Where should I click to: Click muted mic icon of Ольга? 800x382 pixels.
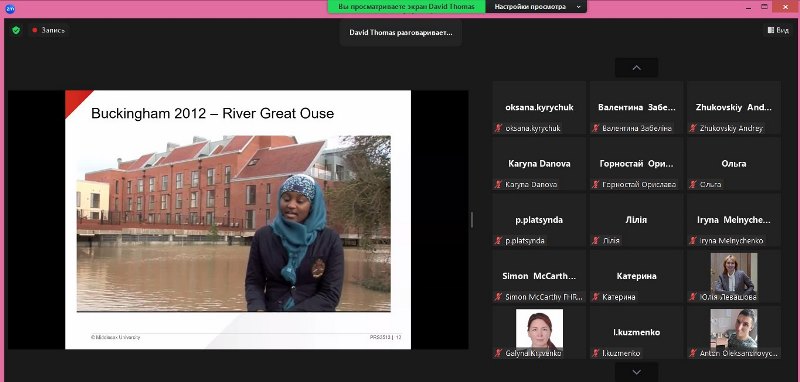tap(693, 184)
